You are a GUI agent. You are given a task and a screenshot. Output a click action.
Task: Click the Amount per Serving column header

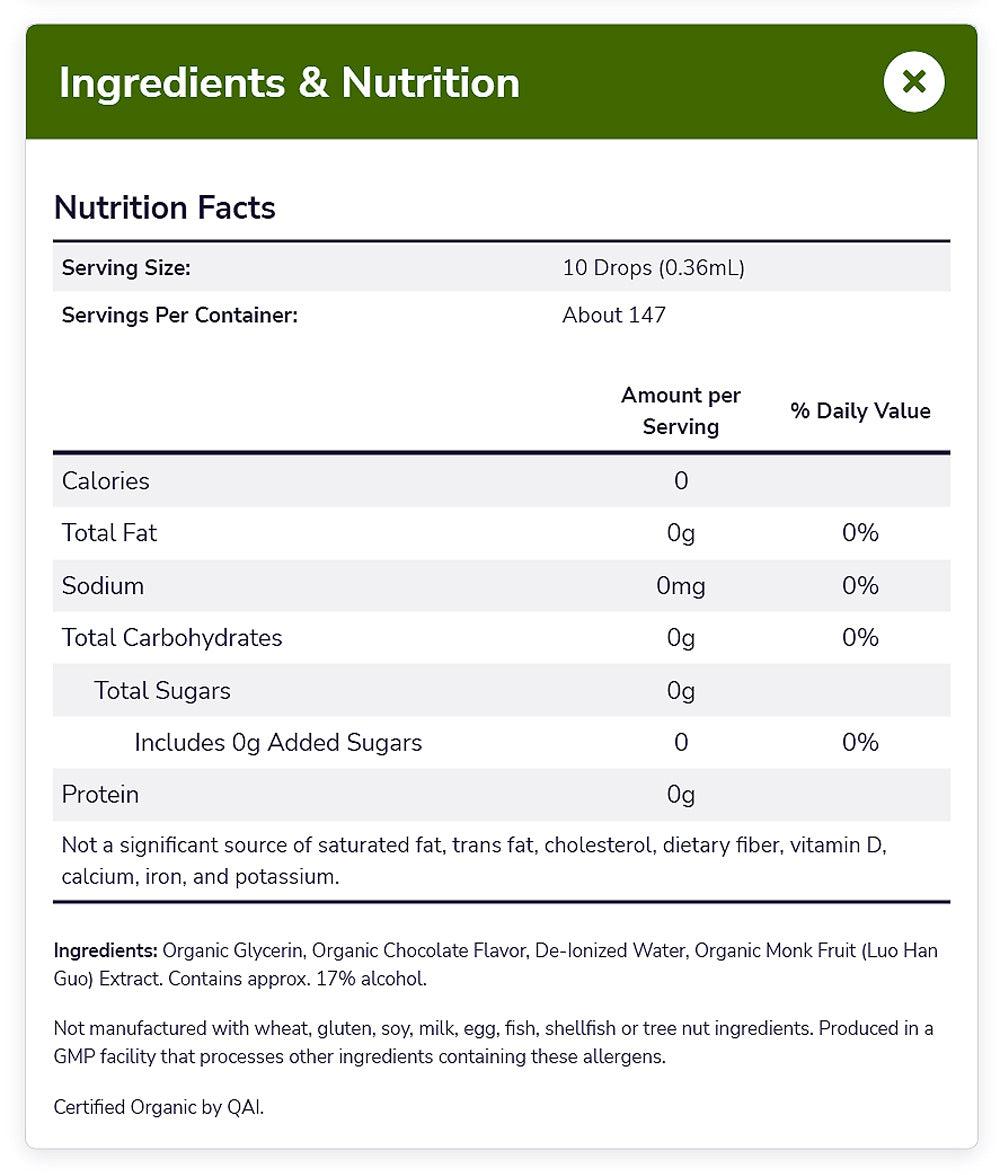pyautogui.click(x=680, y=411)
